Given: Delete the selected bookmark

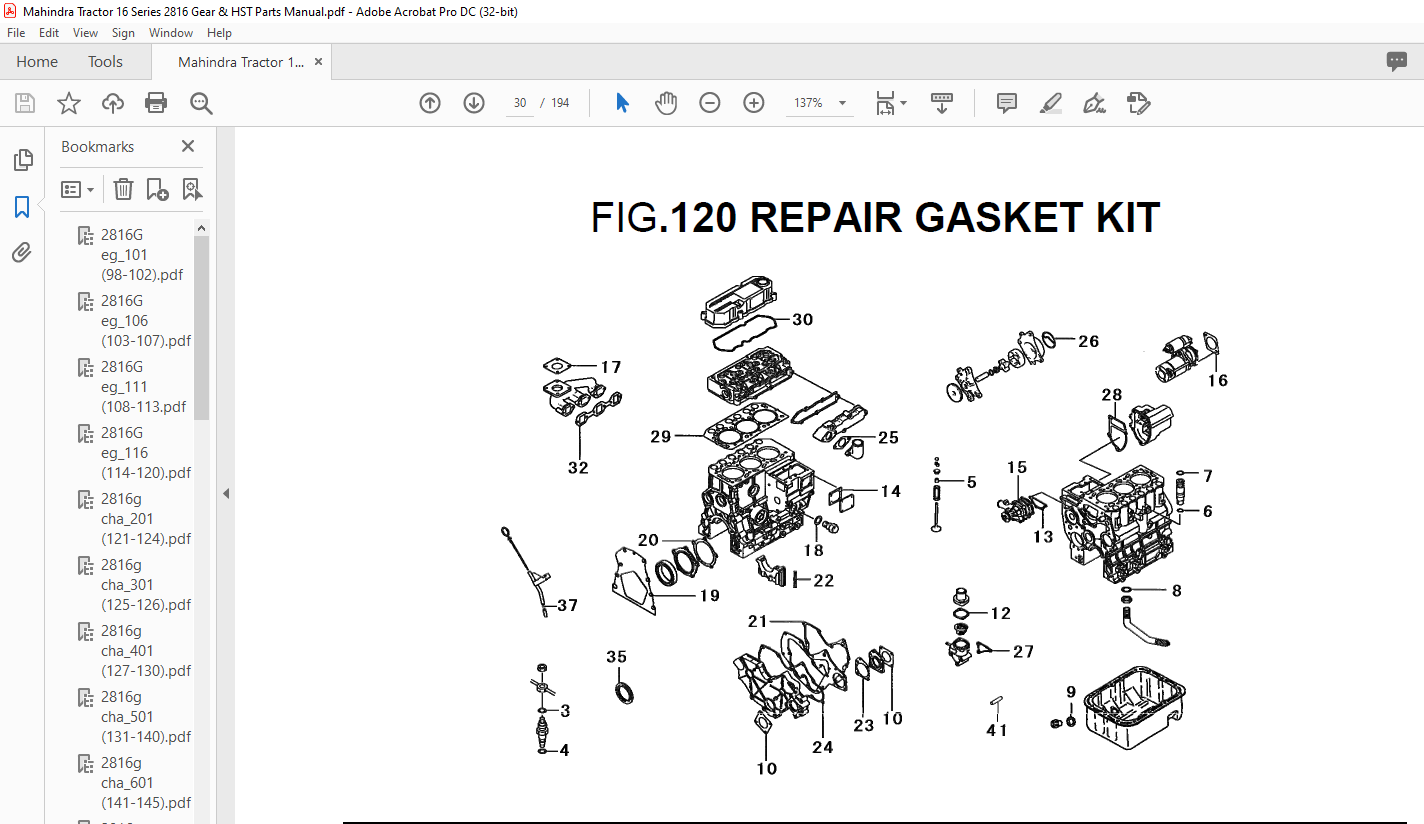Looking at the screenshot, I should [x=123, y=189].
